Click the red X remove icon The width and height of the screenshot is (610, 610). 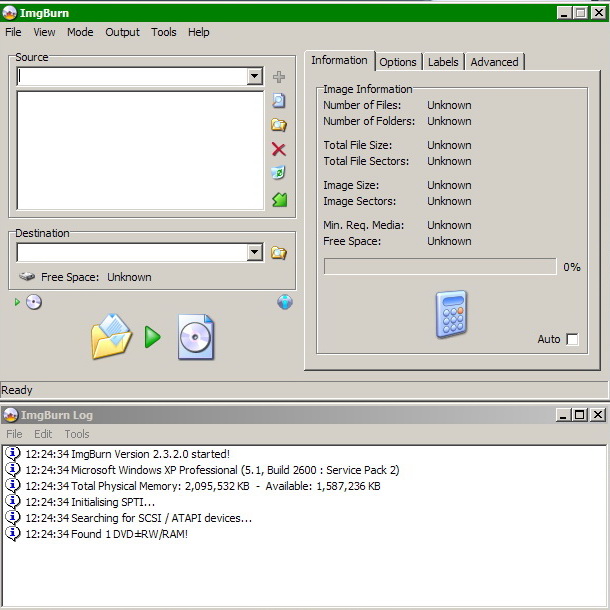279,149
